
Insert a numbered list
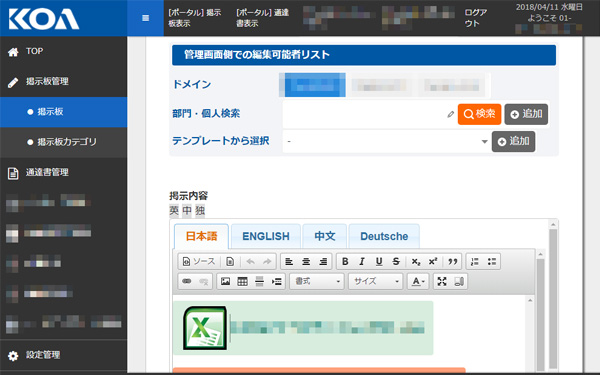click(475, 262)
